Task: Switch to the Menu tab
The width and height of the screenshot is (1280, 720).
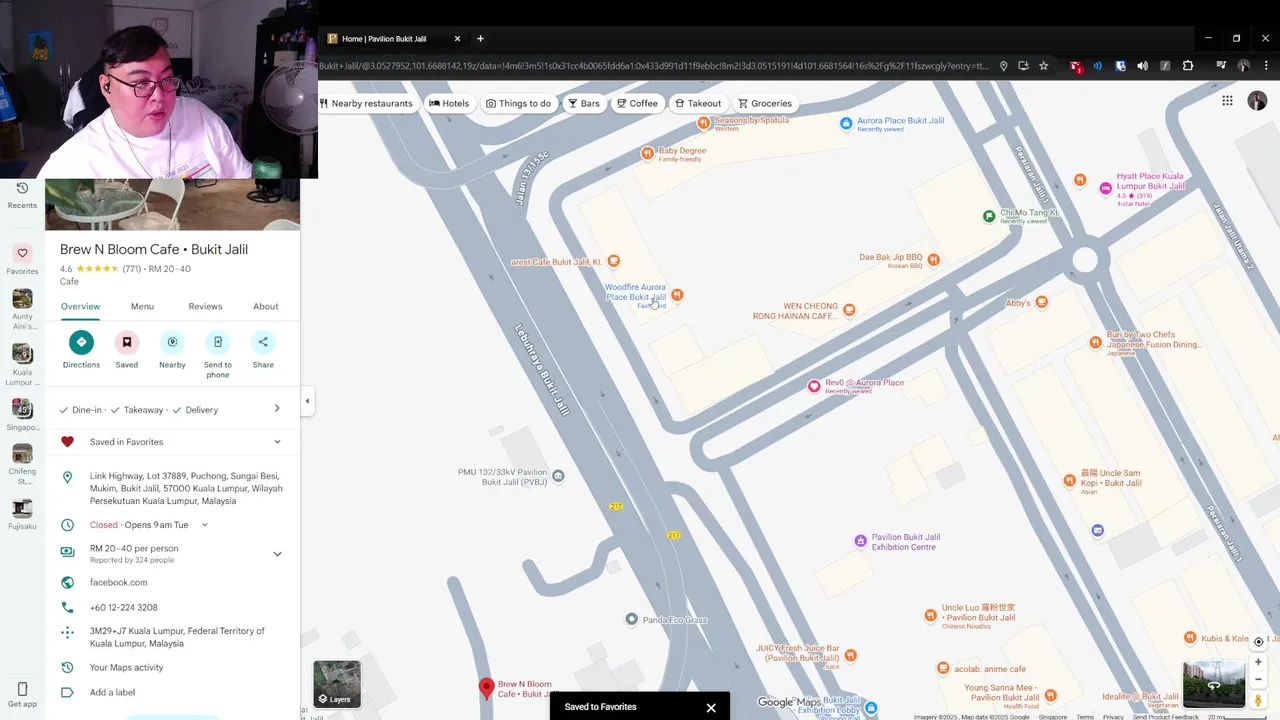Action: click(142, 306)
